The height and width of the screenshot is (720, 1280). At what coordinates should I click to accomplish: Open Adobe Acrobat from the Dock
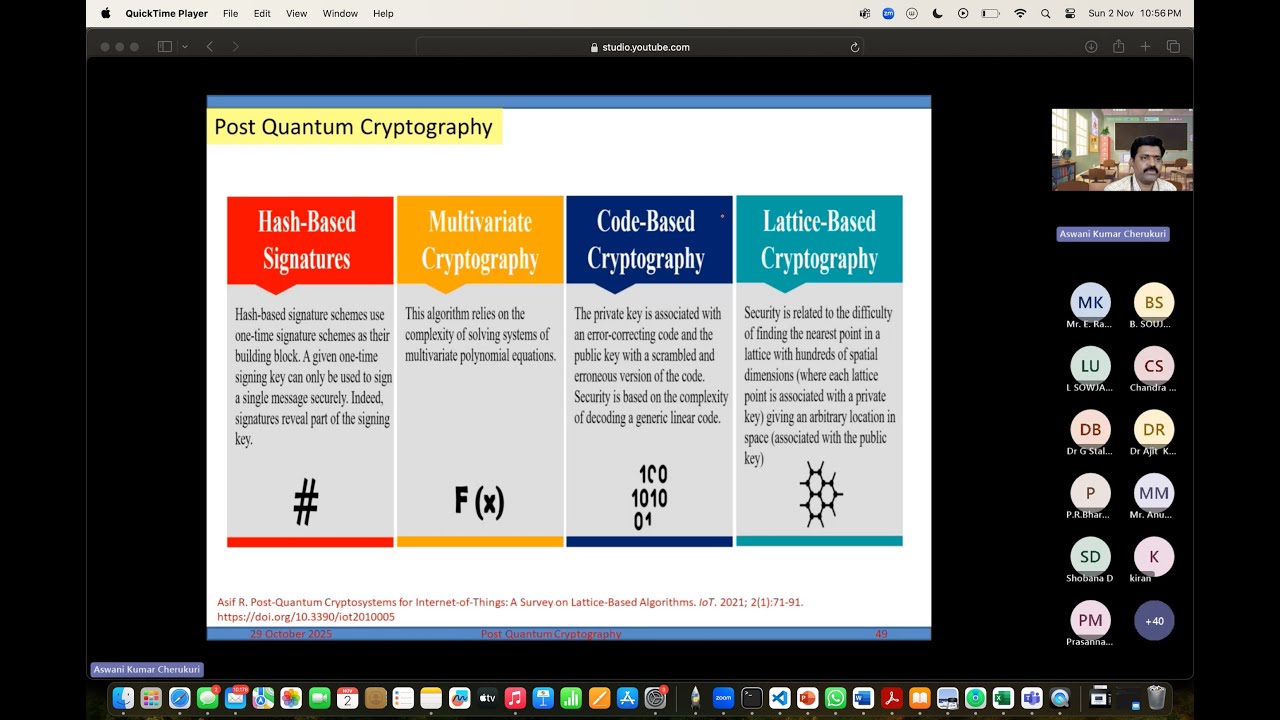point(891,697)
